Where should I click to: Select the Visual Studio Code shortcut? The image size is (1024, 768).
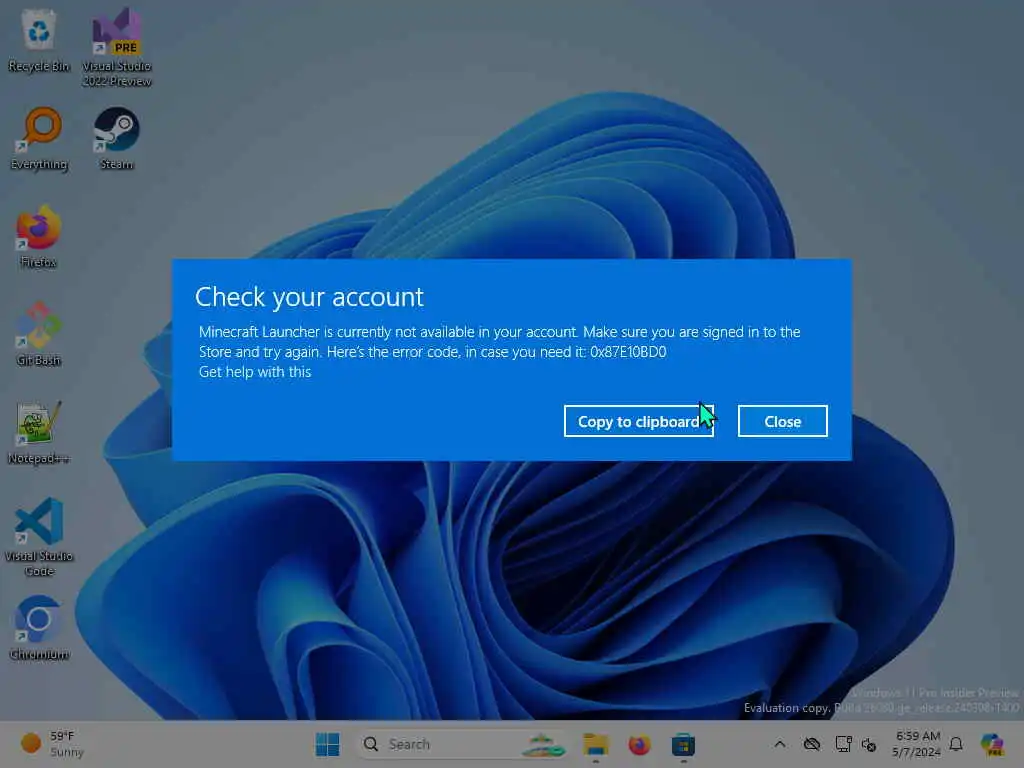pyautogui.click(x=39, y=537)
